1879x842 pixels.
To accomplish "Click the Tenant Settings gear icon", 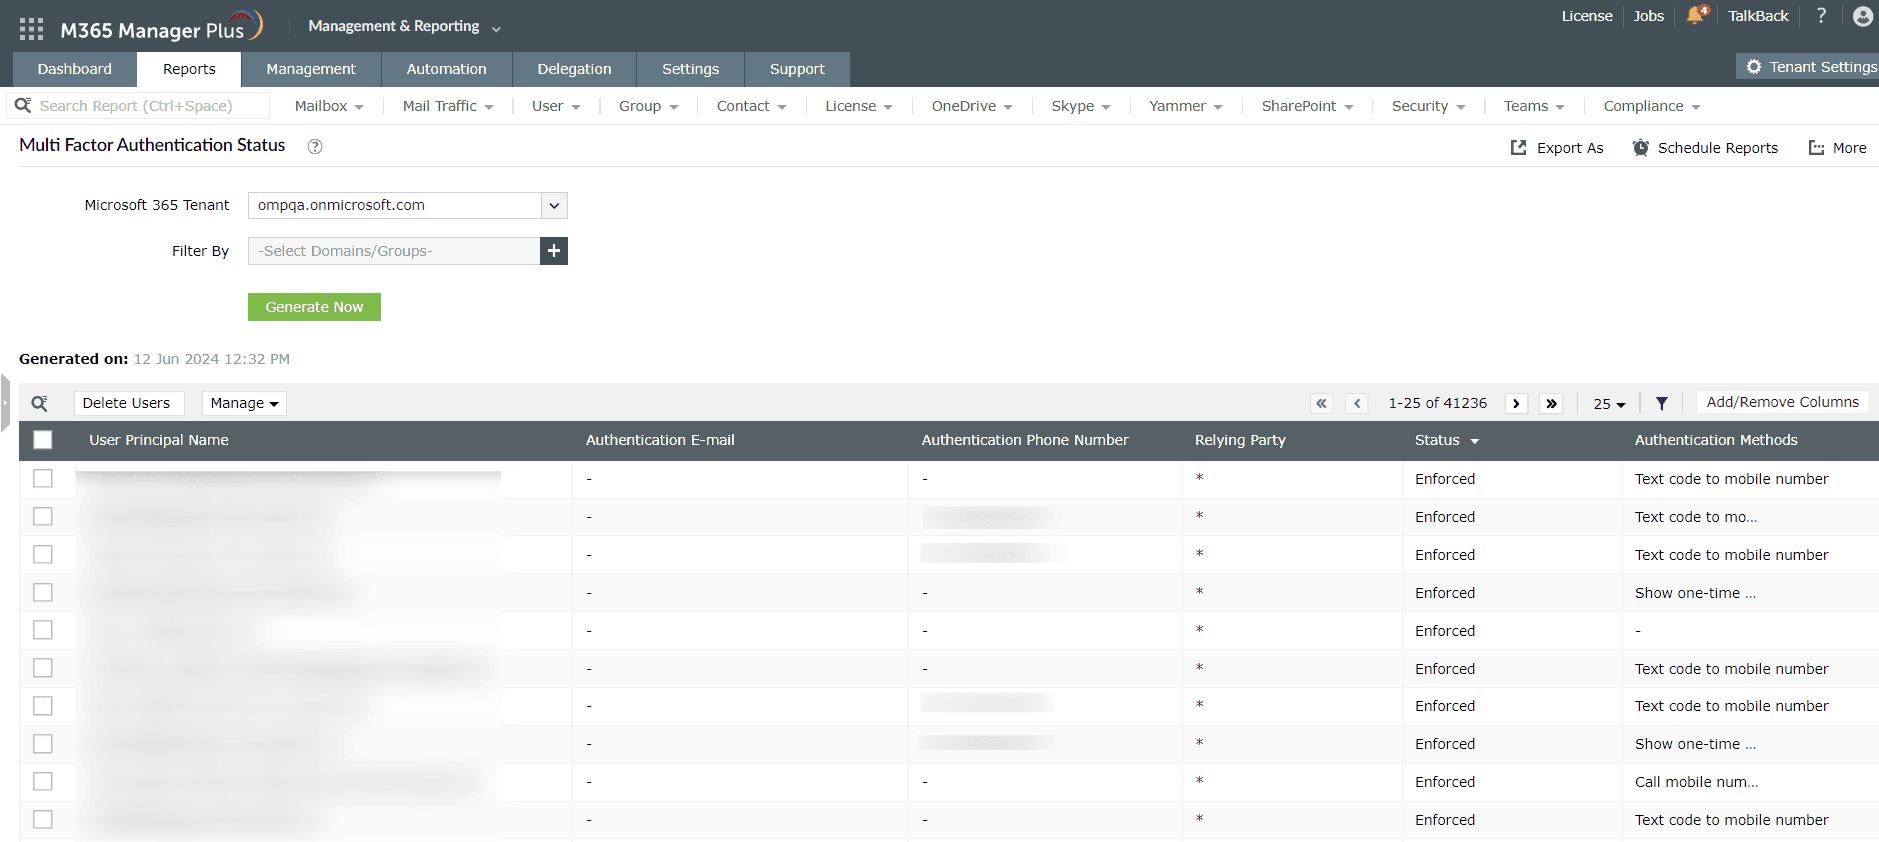I will click(1753, 67).
